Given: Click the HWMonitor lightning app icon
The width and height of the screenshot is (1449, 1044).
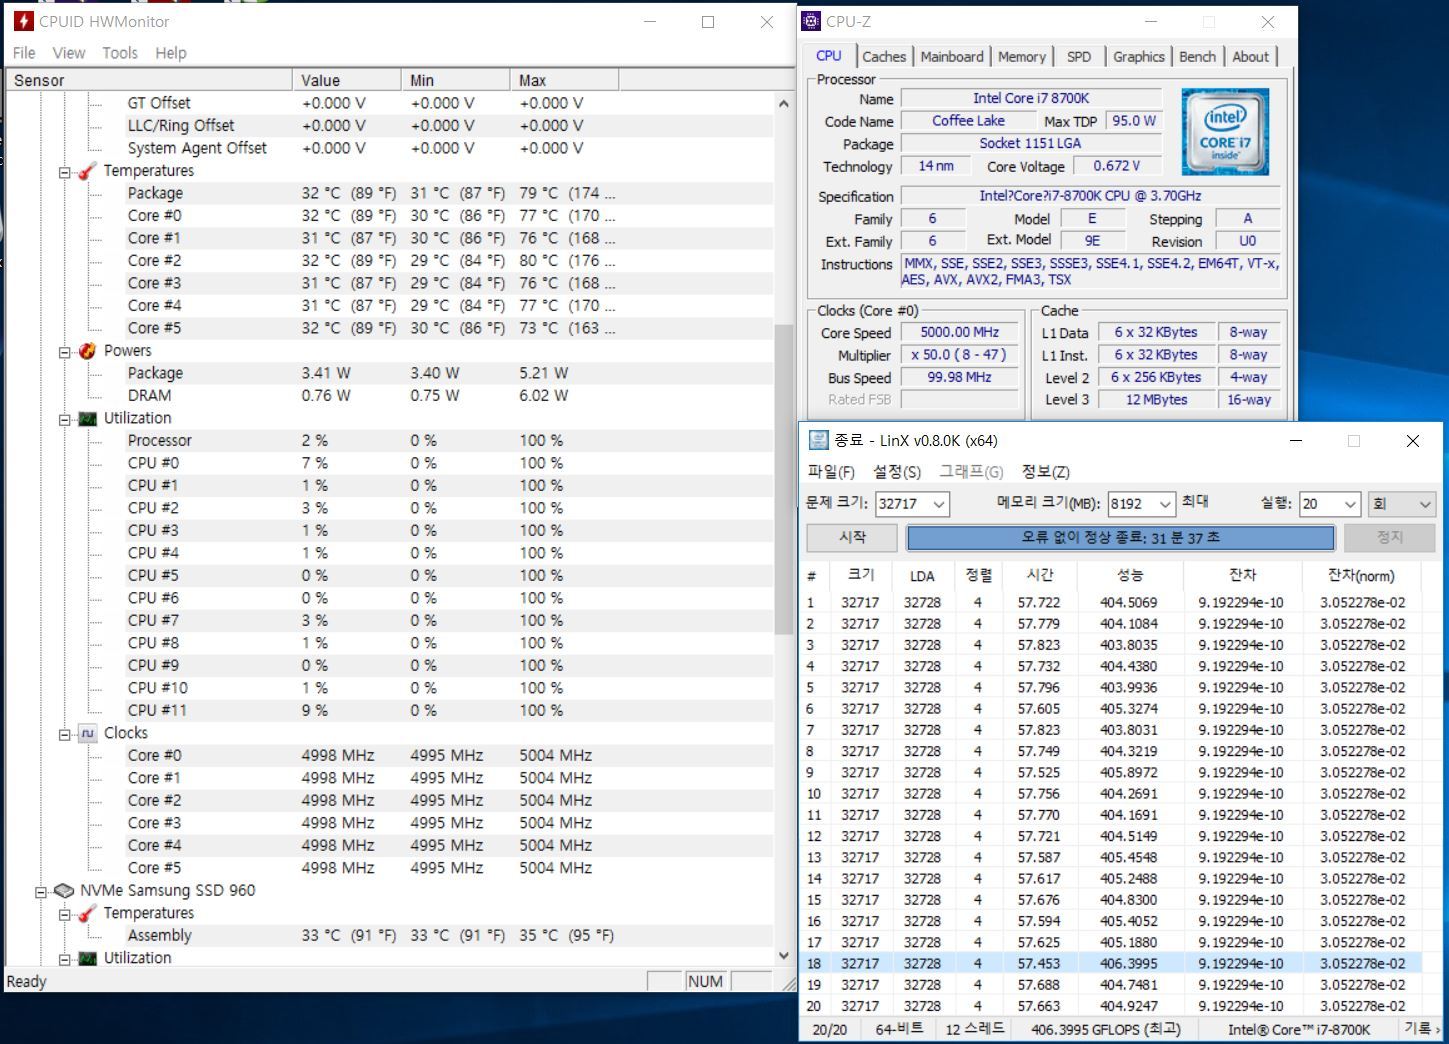Looking at the screenshot, I should tap(24, 21).
